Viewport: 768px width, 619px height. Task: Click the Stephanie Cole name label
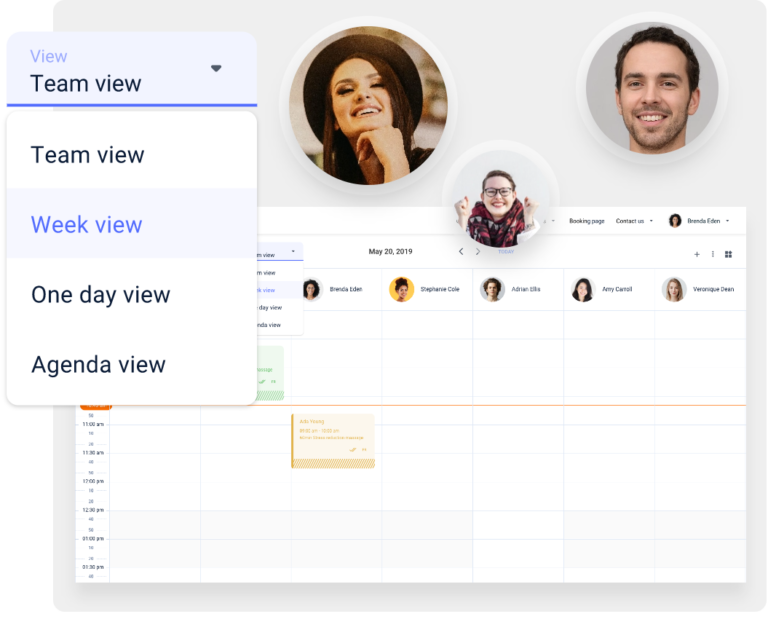coord(440,289)
